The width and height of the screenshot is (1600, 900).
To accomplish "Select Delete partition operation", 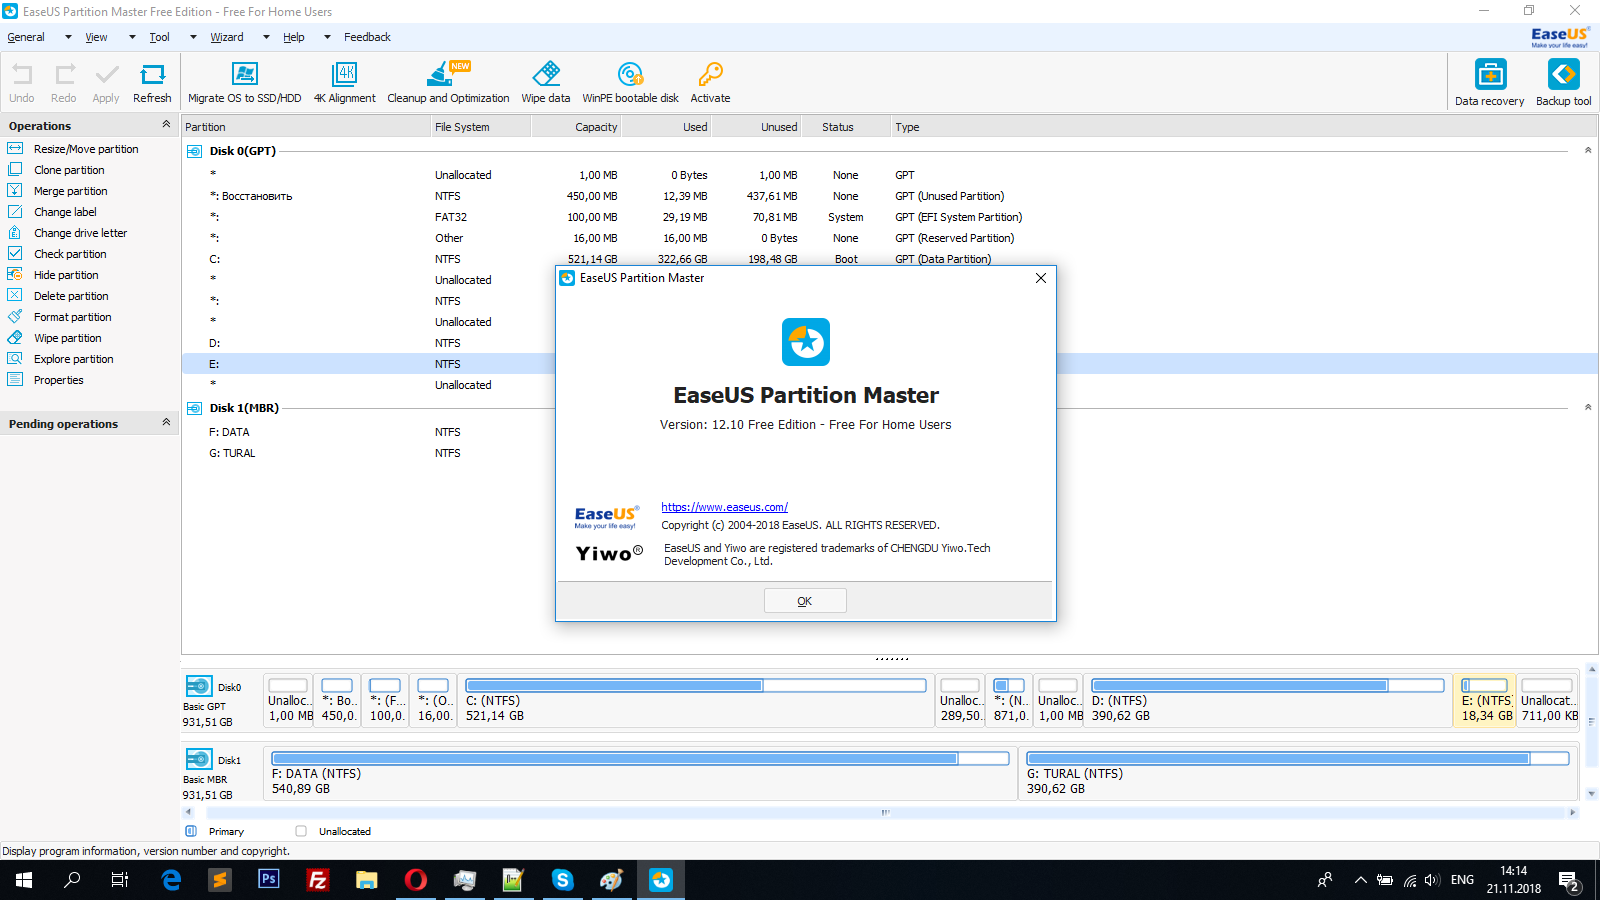I will pos(71,296).
